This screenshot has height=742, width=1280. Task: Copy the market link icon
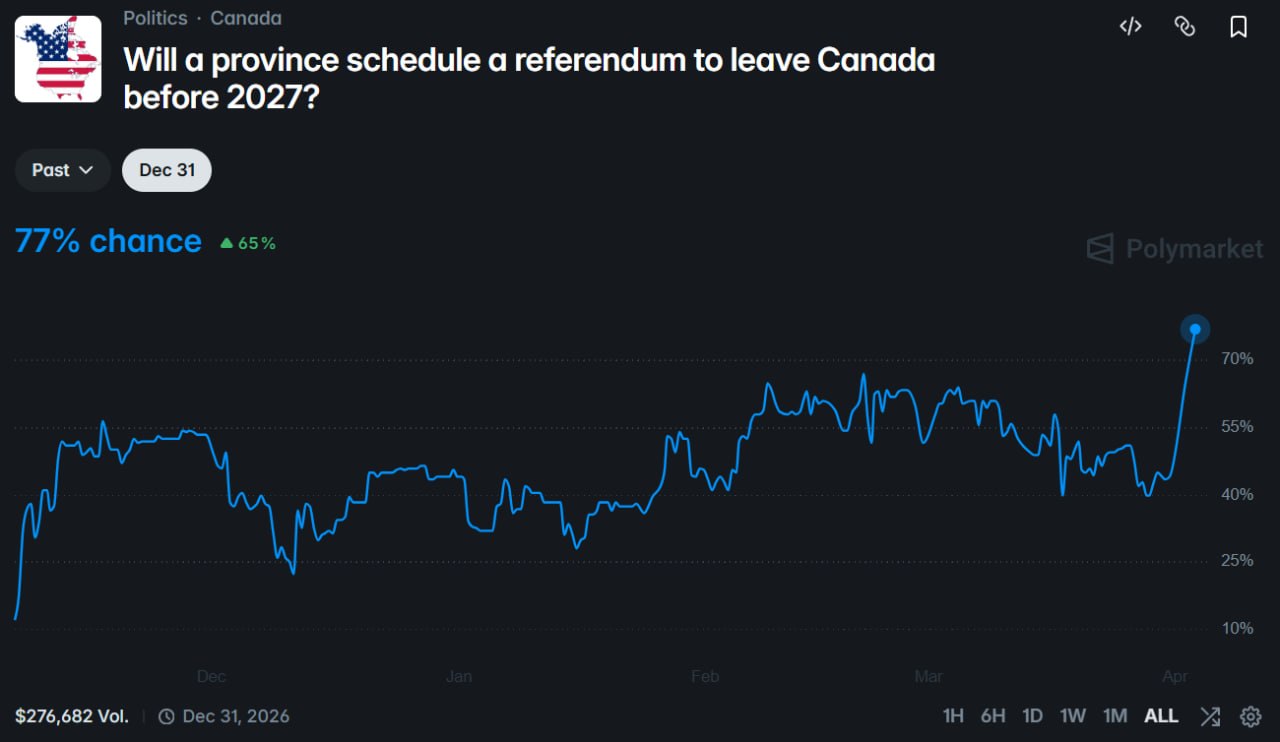(x=1184, y=27)
